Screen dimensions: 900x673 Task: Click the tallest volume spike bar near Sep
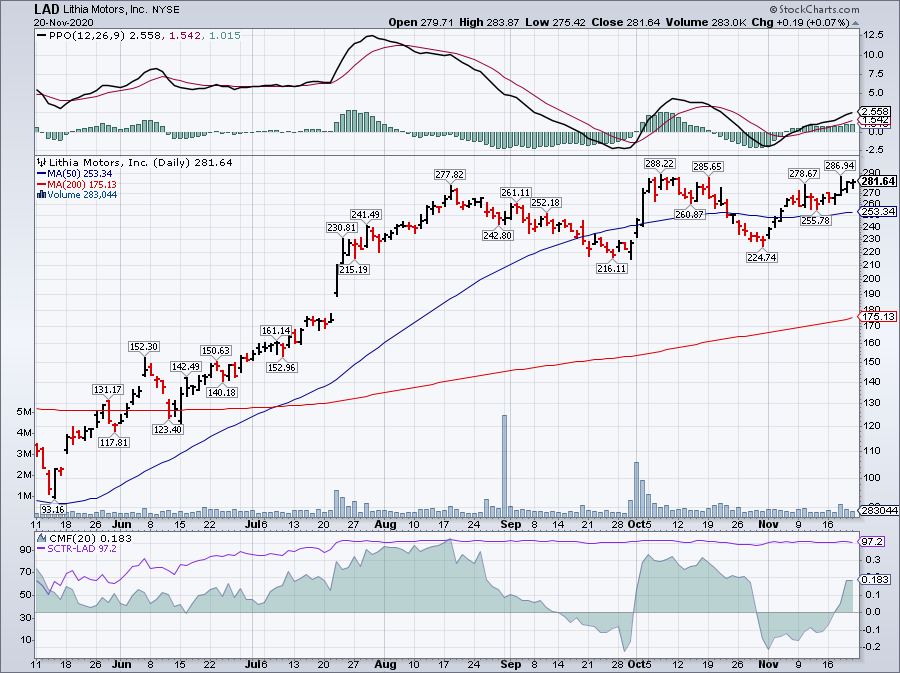(x=505, y=466)
